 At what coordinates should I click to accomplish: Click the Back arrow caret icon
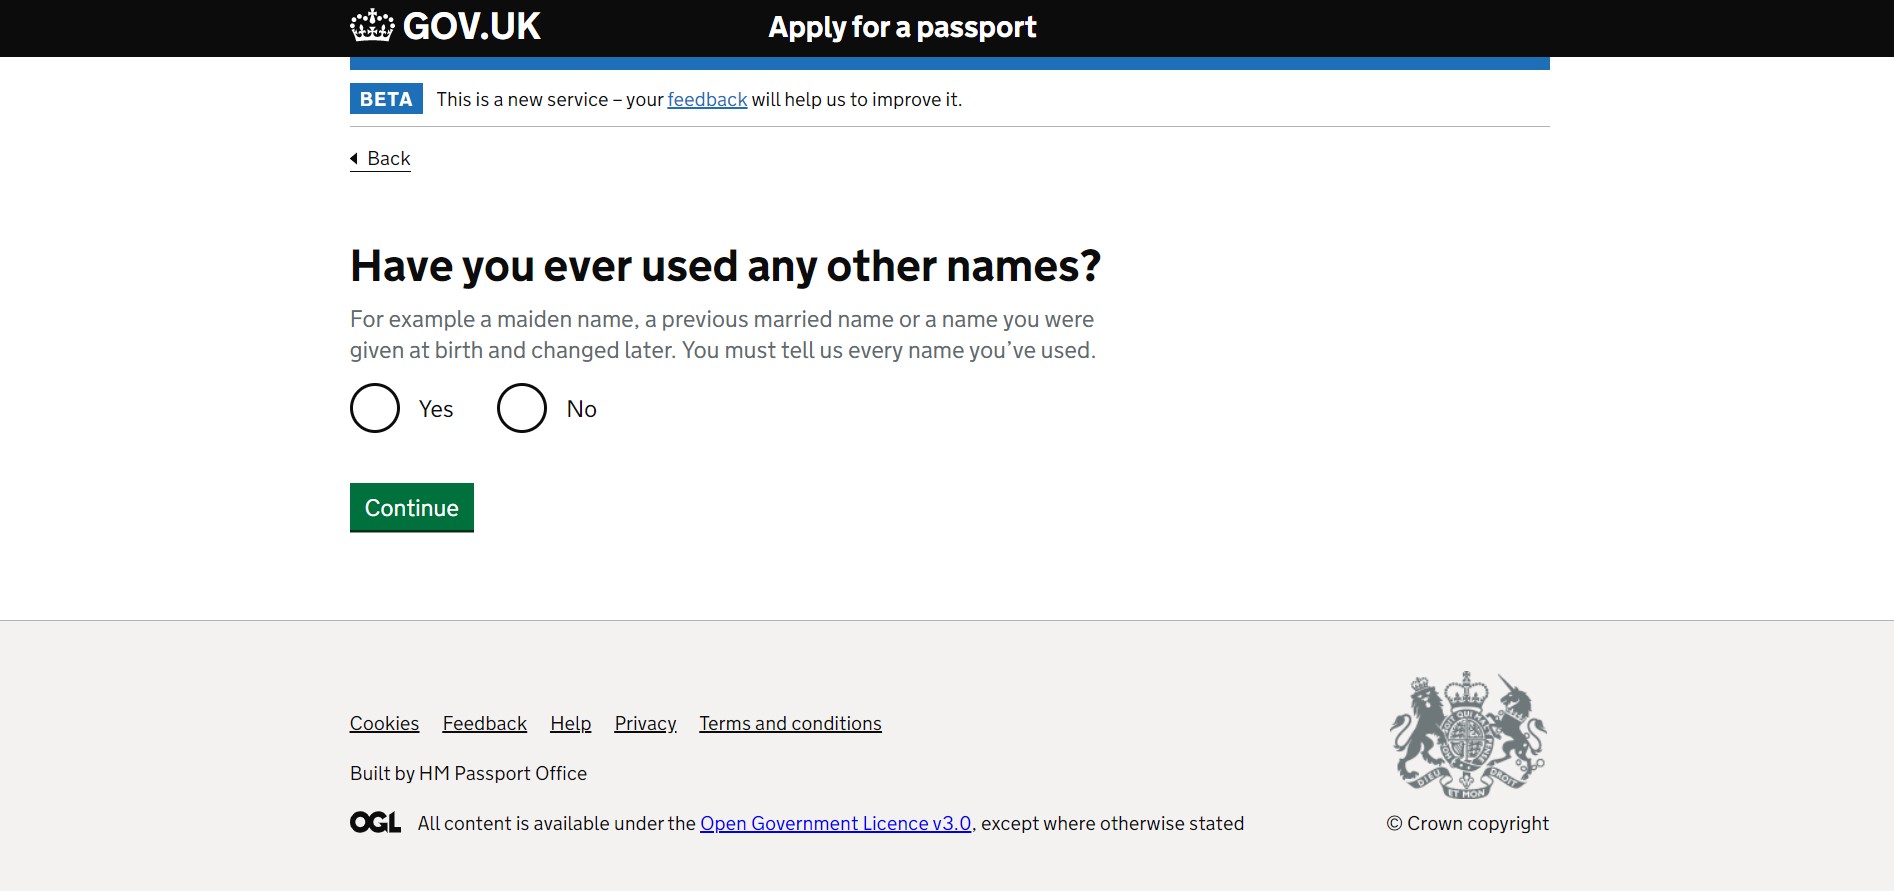[x=354, y=158]
